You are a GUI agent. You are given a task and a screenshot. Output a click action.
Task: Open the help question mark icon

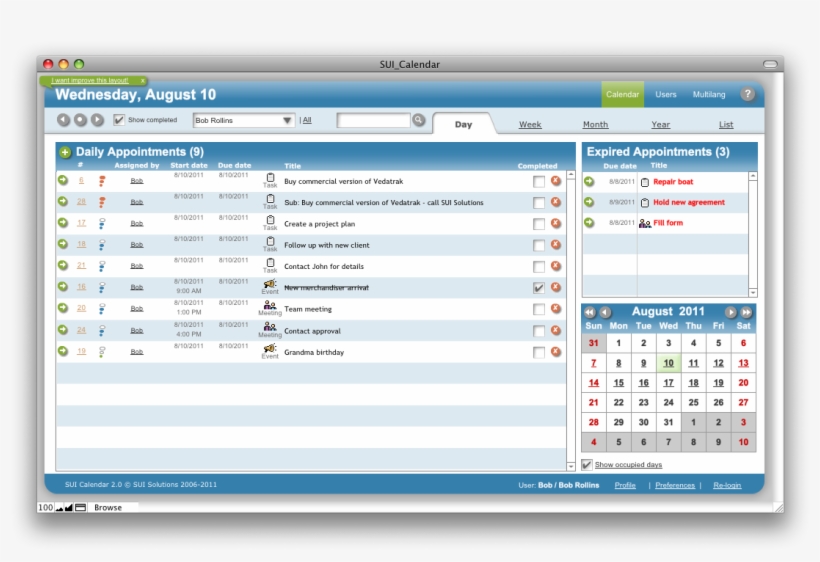coord(748,94)
